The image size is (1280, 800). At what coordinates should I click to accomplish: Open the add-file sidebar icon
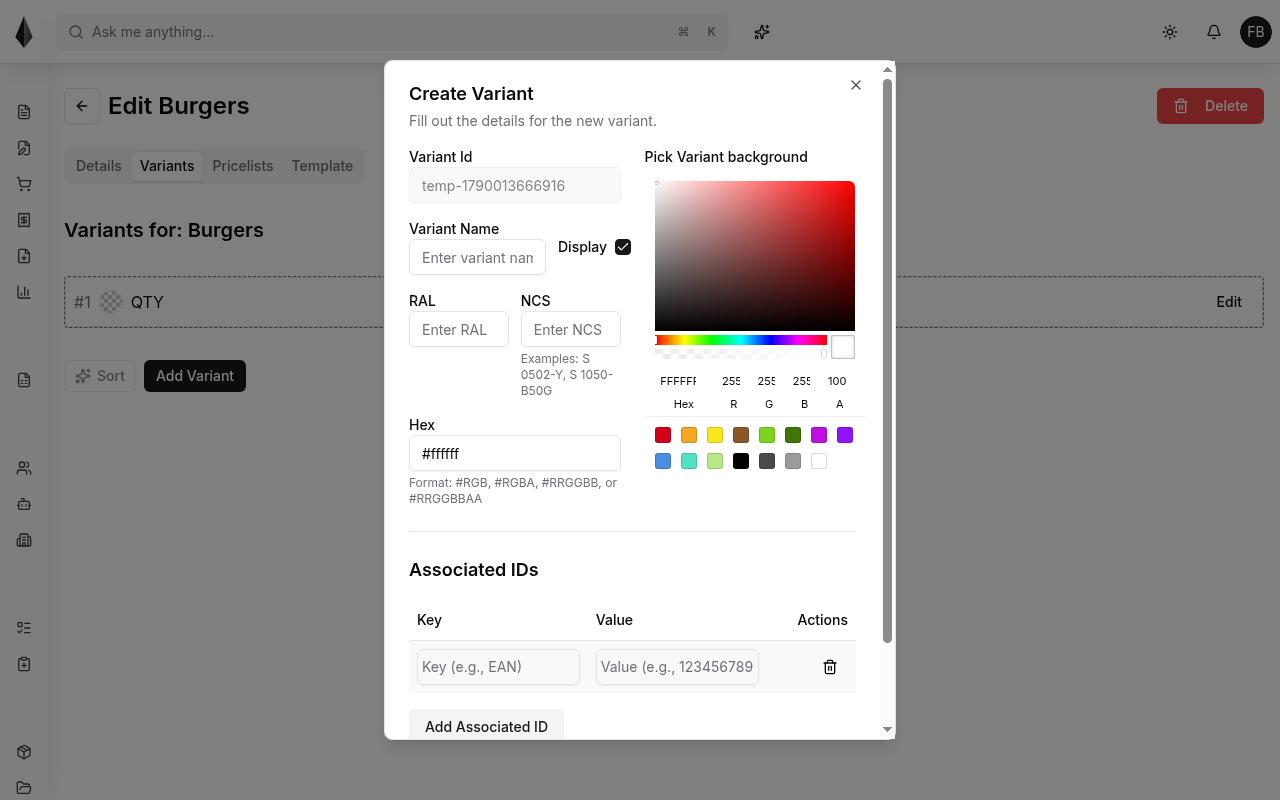24,256
